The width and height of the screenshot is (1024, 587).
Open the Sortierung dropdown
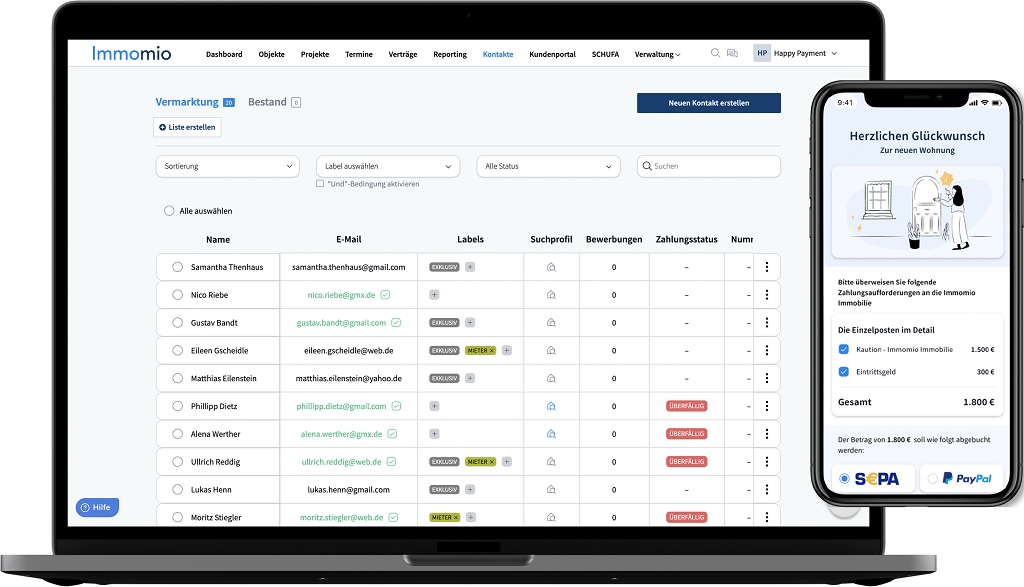(228, 167)
